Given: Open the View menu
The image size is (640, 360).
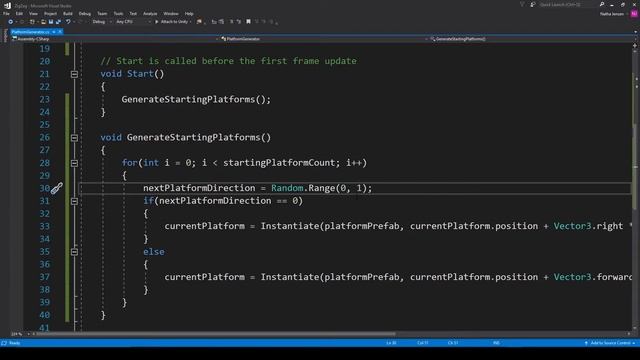Looking at the screenshot, I should (x=33, y=13).
